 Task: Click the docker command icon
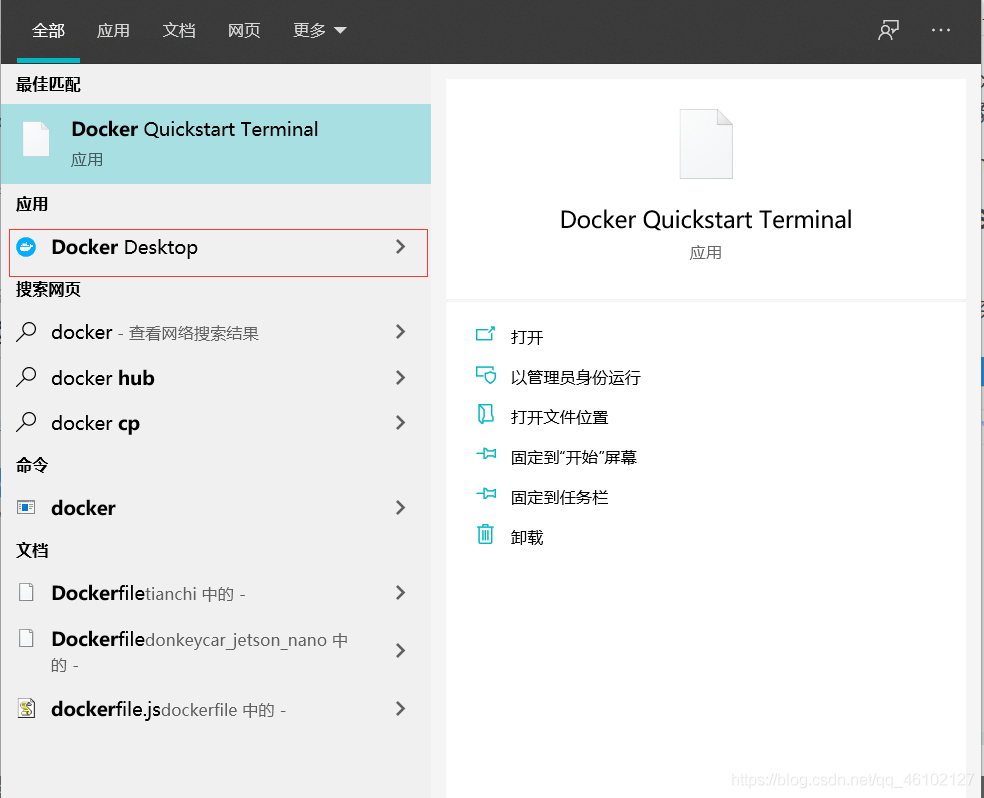pos(26,507)
